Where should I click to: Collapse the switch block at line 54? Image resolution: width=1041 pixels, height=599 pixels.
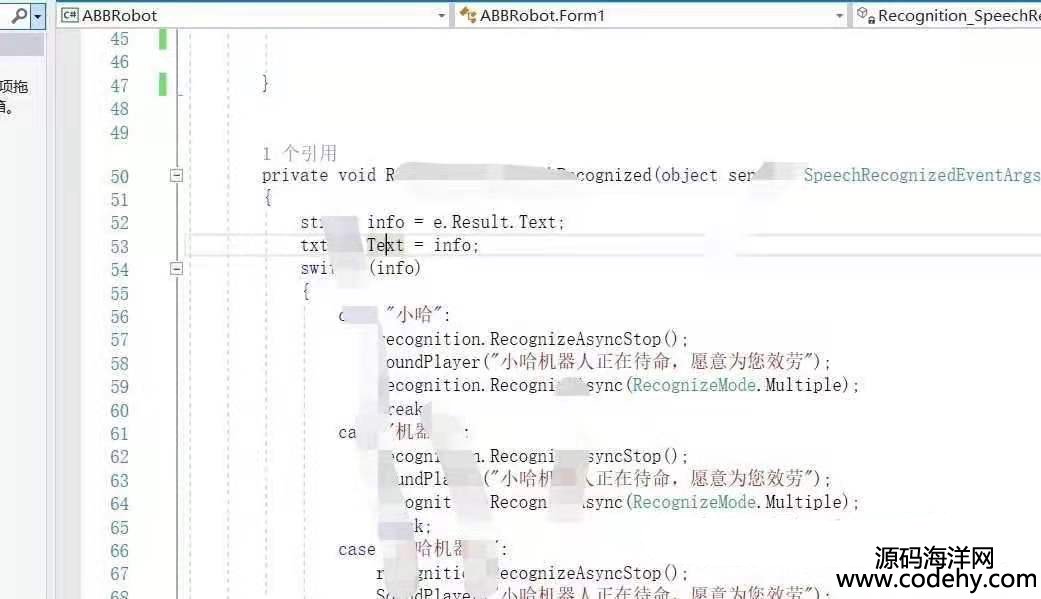(x=176, y=269)
